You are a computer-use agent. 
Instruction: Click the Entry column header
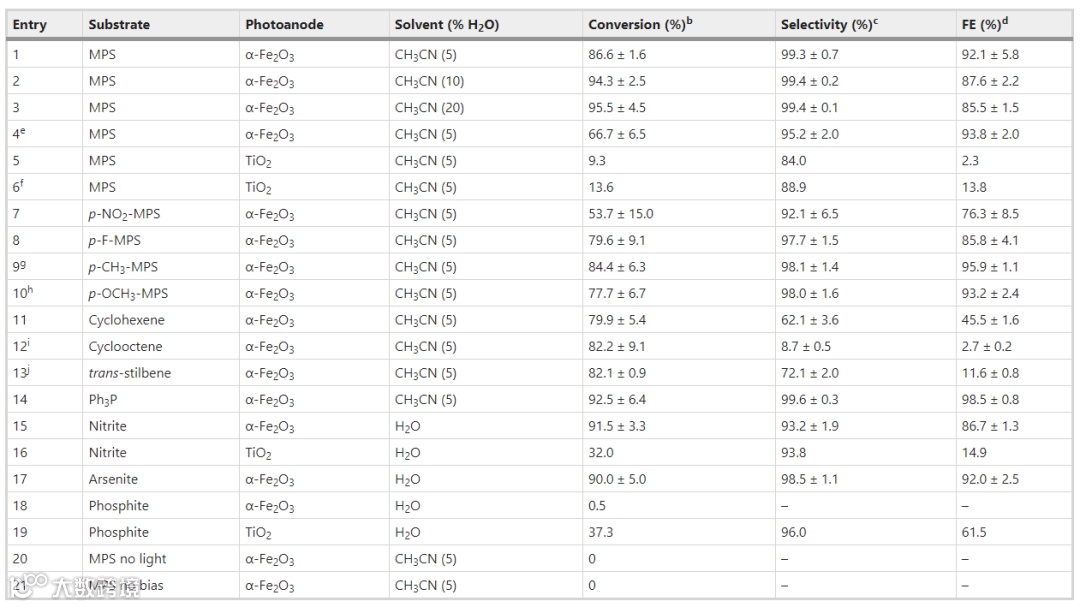30,25
